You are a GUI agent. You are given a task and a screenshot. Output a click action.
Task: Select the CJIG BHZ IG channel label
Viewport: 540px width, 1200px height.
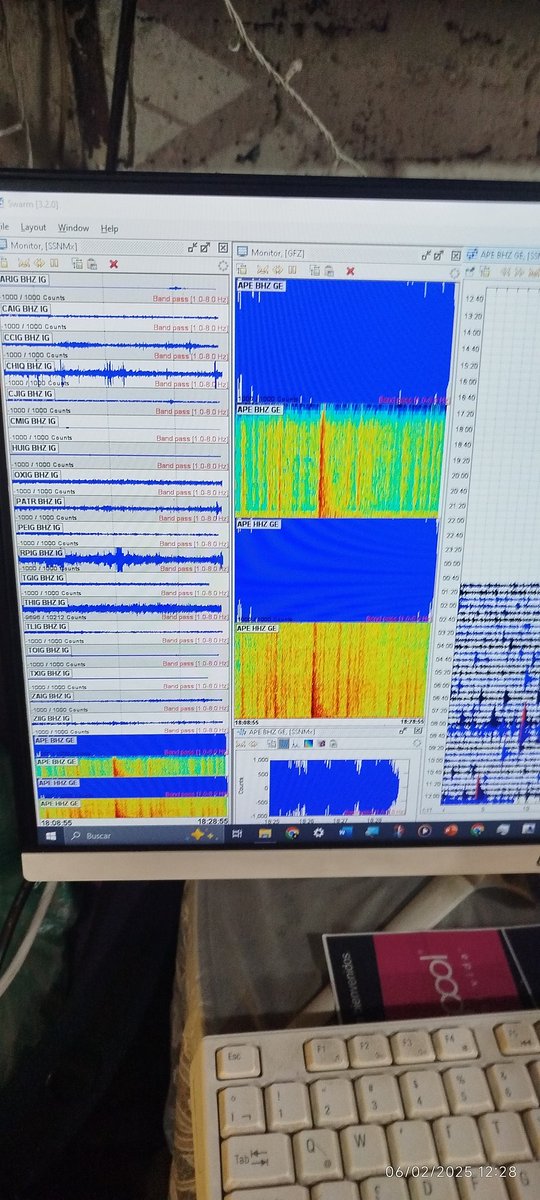point(30,394)
